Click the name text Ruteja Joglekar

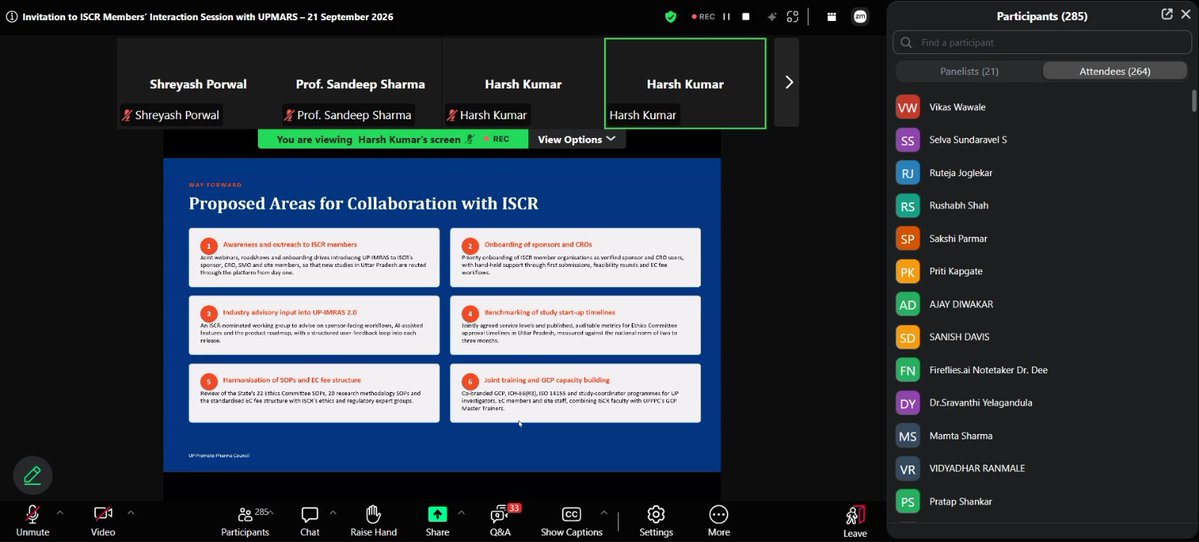click(960, 174)
